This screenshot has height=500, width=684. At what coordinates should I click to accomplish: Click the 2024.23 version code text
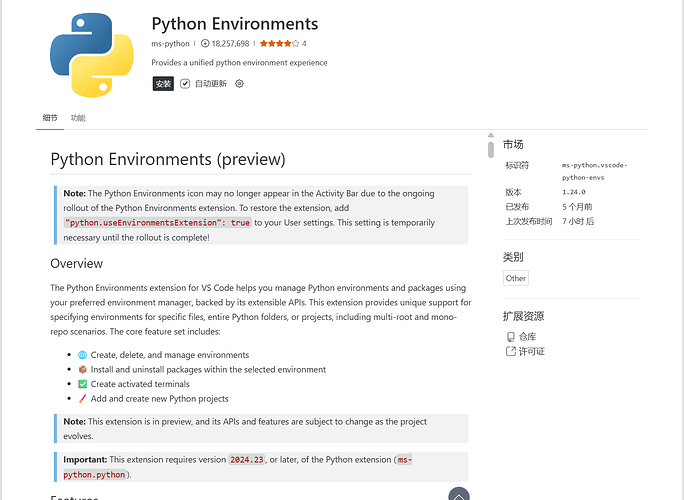(x=246, y=459)
